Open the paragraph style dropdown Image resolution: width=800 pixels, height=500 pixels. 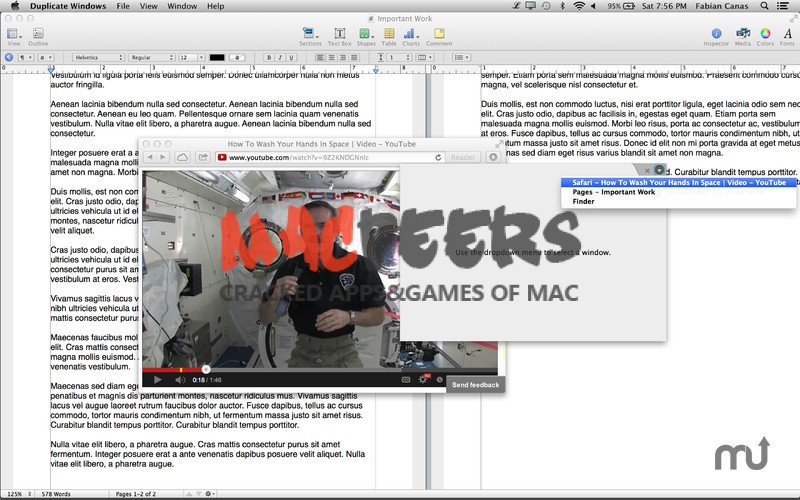[x=26, y=58]
